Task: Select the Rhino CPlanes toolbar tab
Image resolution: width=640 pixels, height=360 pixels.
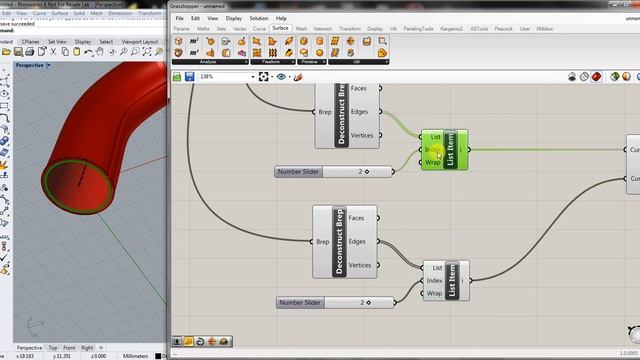Action: pyautogui.click(x=31, y=42)
